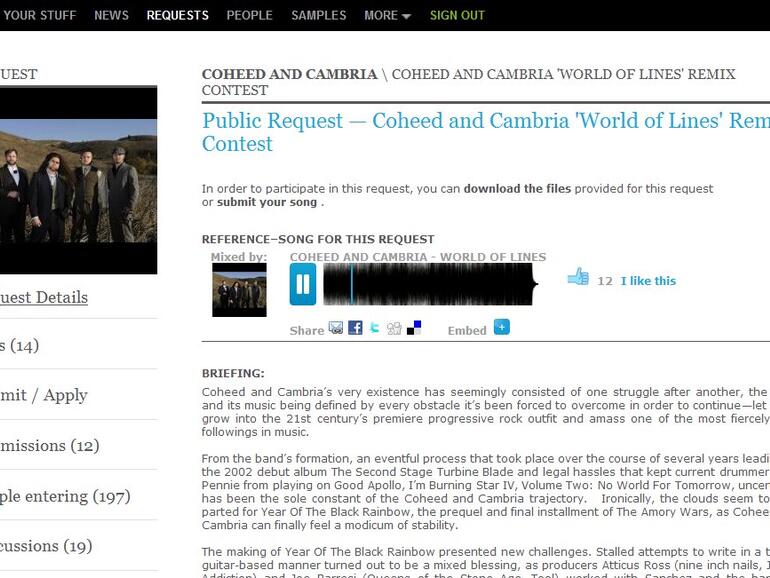The image size is (770, 578).
Task: Click the Embed label
Action: tap(467, 330)
